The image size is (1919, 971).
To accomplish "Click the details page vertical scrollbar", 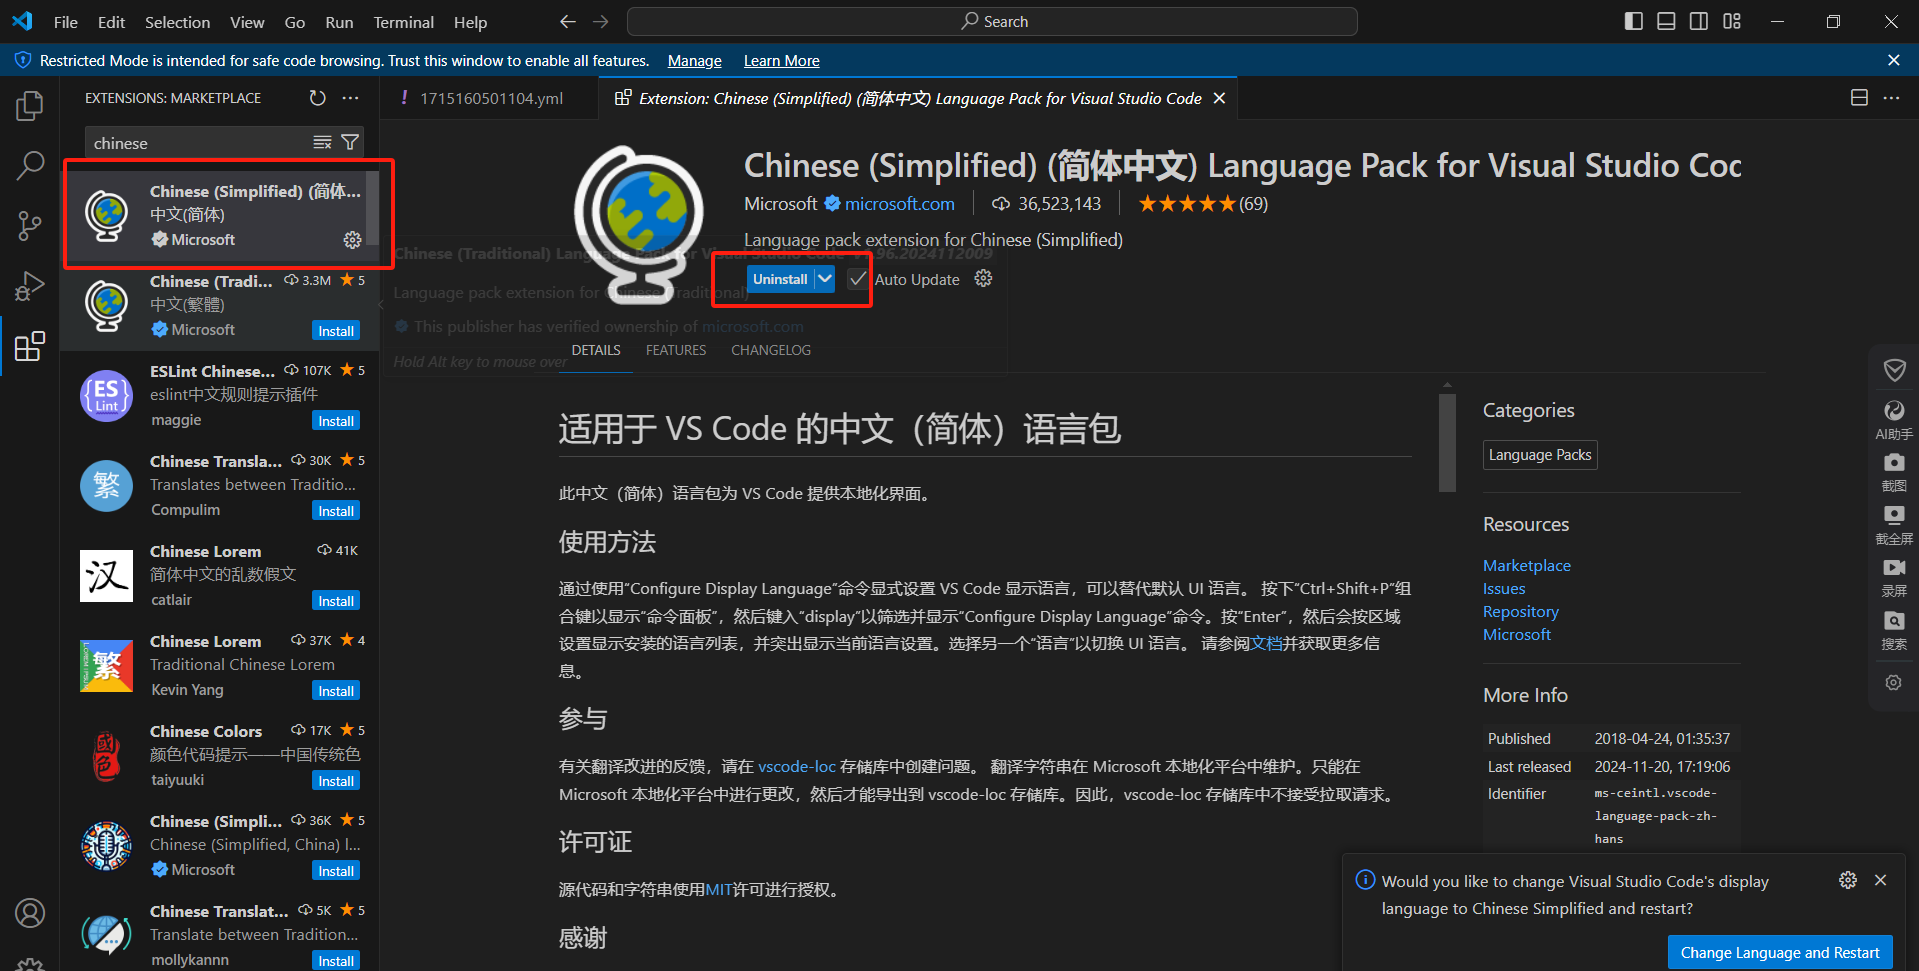I will point(1447,442).
